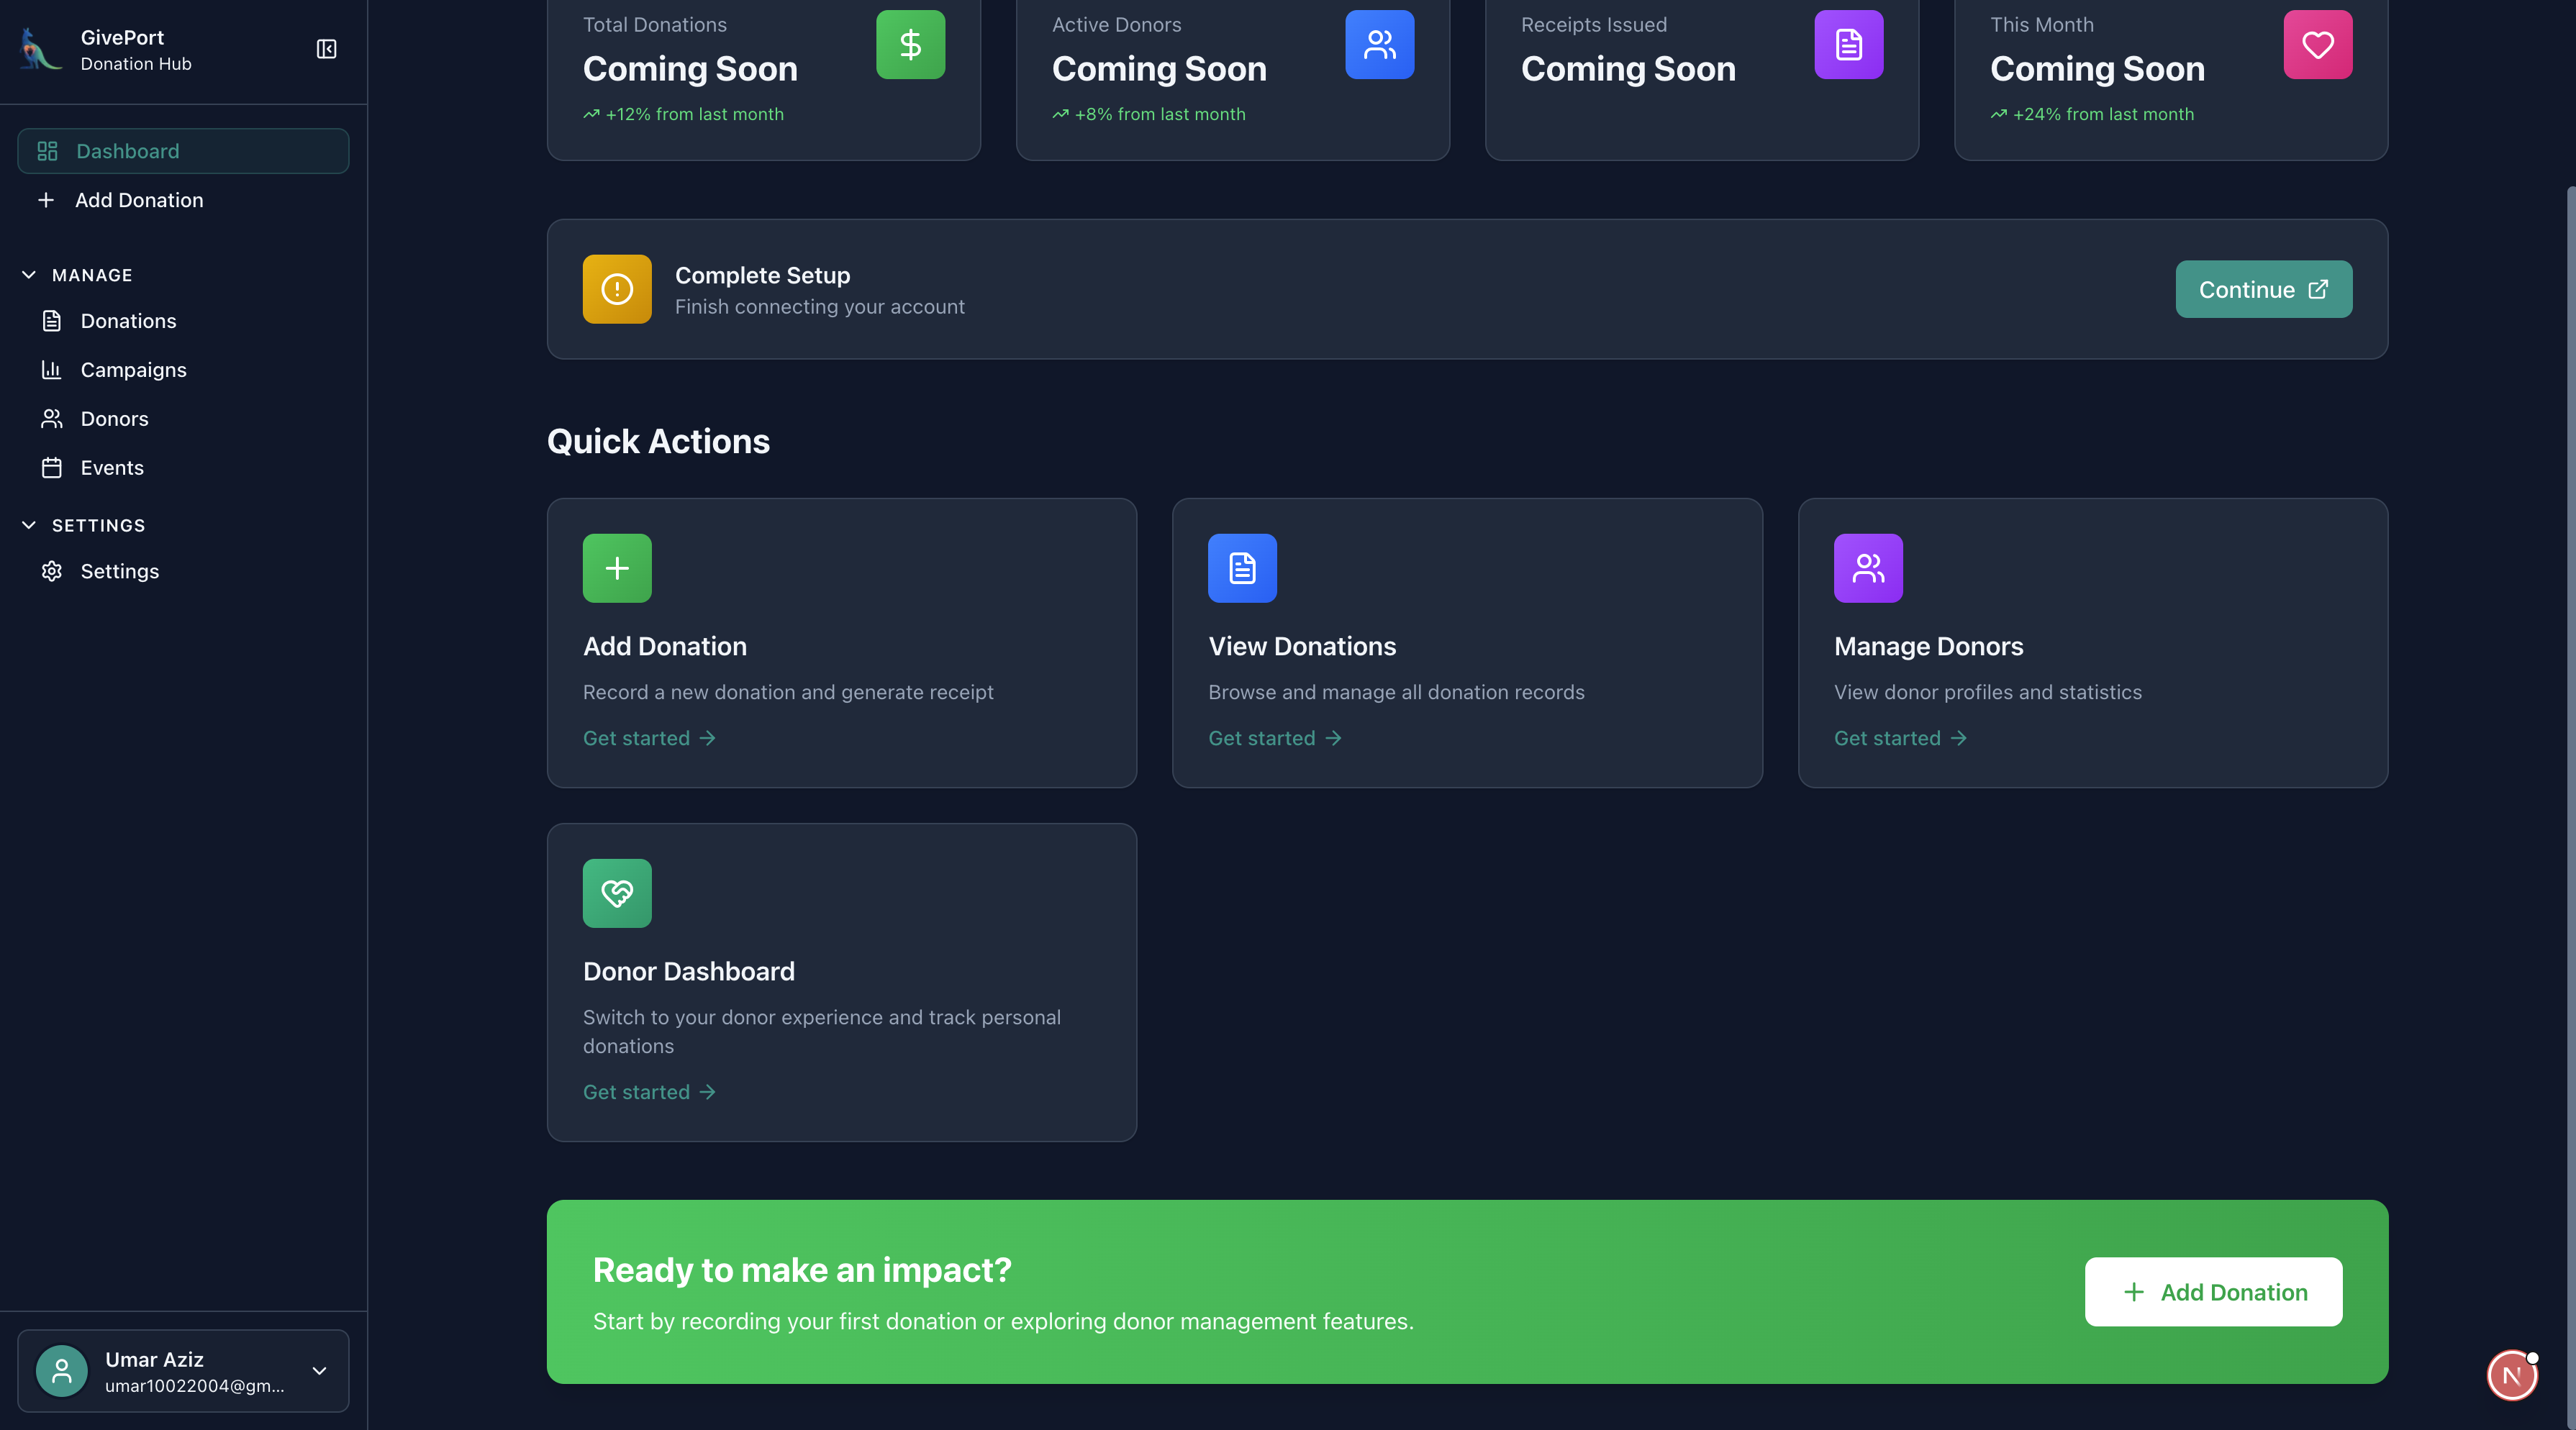Collapse the SETTINGS section
Screen dimensions: 2576x1430
tap(28, 524)
